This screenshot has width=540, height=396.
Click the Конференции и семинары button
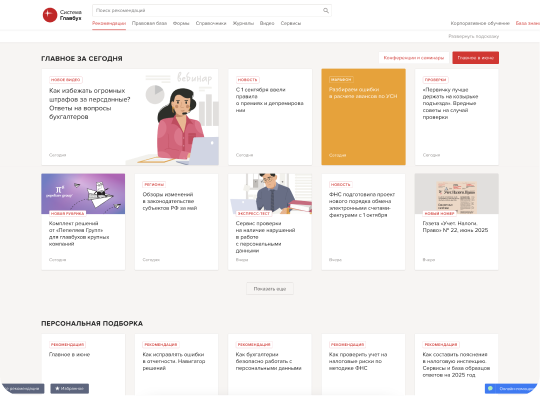pos(414,58)
